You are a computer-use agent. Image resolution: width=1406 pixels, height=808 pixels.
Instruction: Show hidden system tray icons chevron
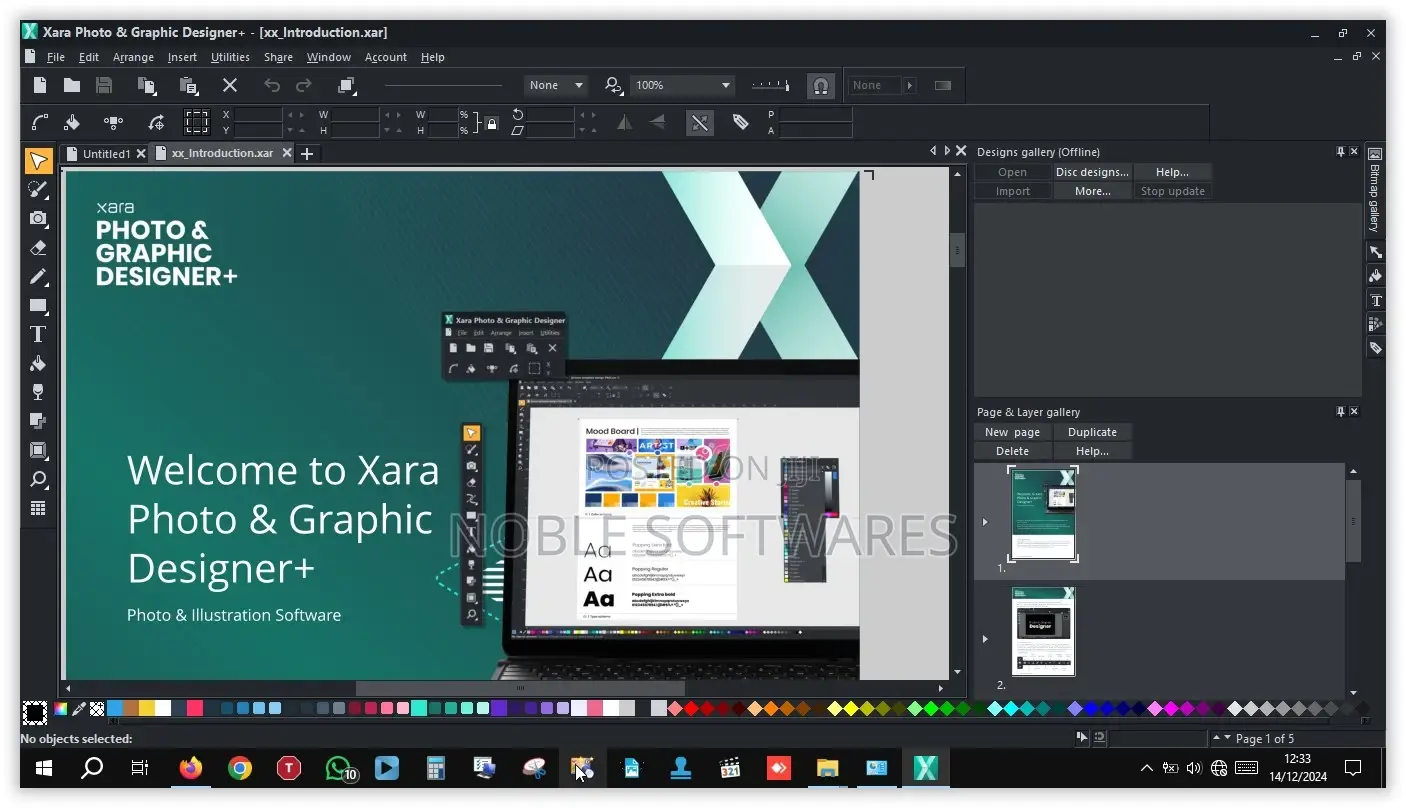point(1147,768)
